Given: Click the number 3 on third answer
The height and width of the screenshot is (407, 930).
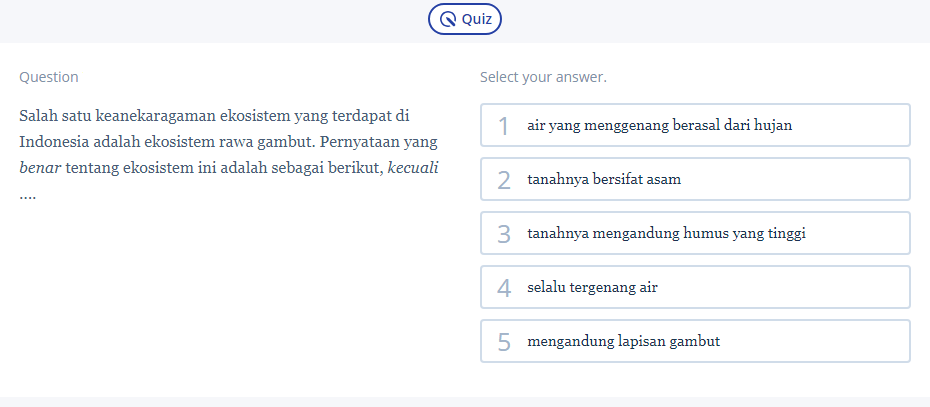Looking at the screenshot, I should [504, 234].
